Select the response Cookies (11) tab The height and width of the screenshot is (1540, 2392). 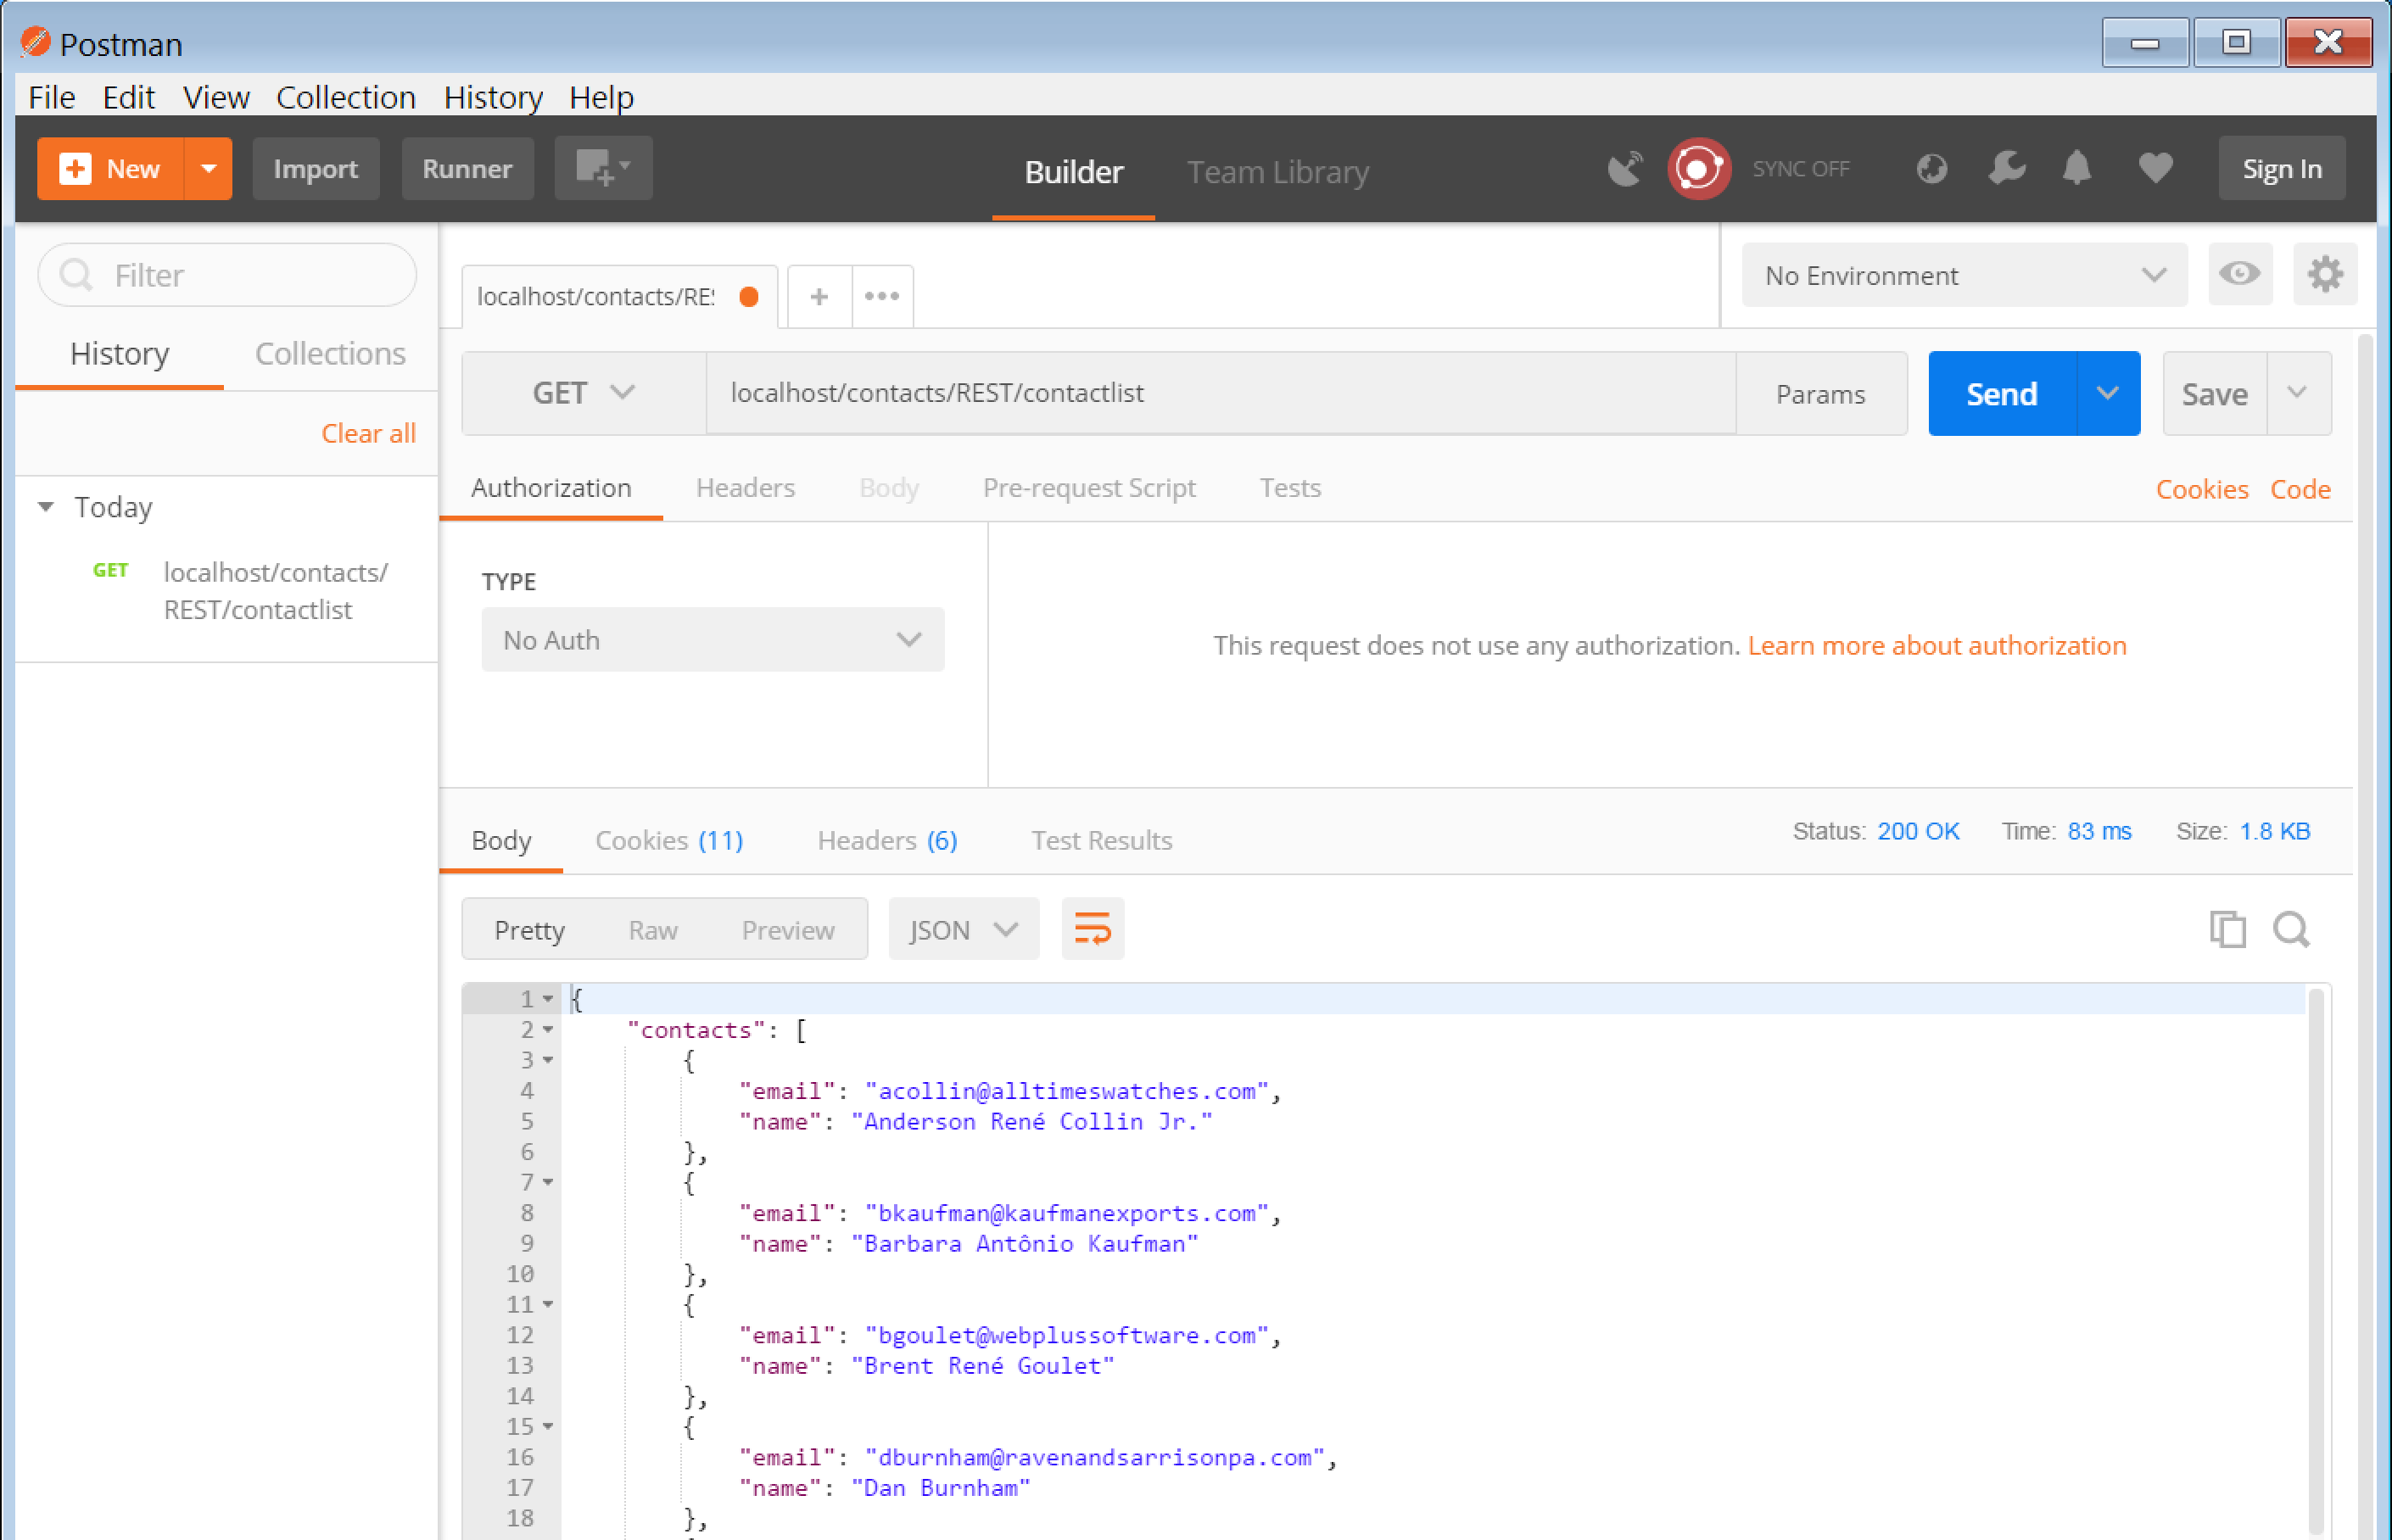tap(669, 841)
